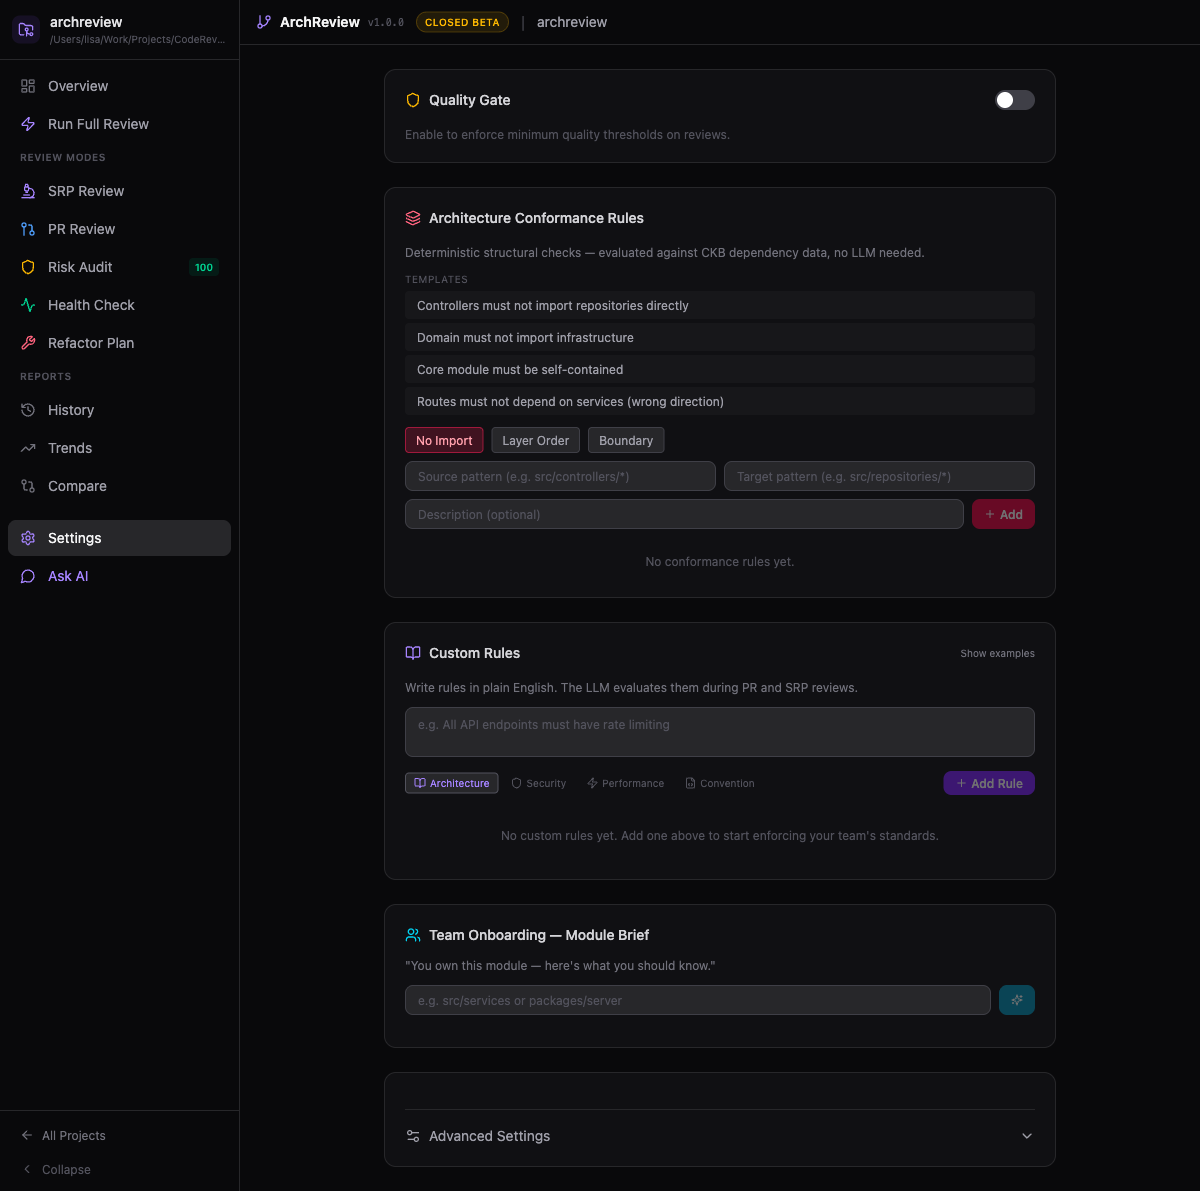Select the Health Check pulse icon
The image size is (1200, 1191).
tap(27, 305)
